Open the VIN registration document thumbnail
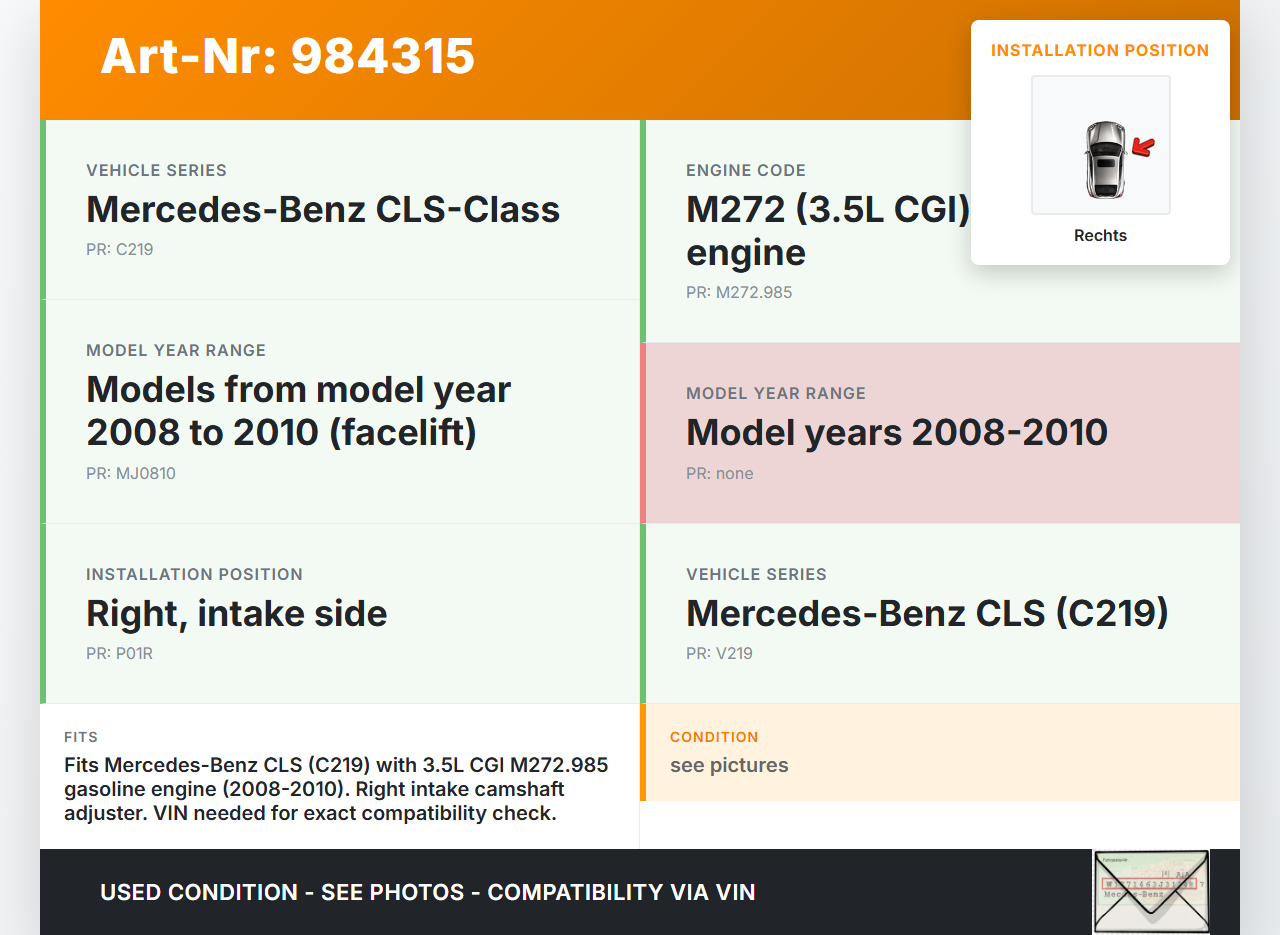This screenshot has width=1280, height=935. click(1150, 890)
